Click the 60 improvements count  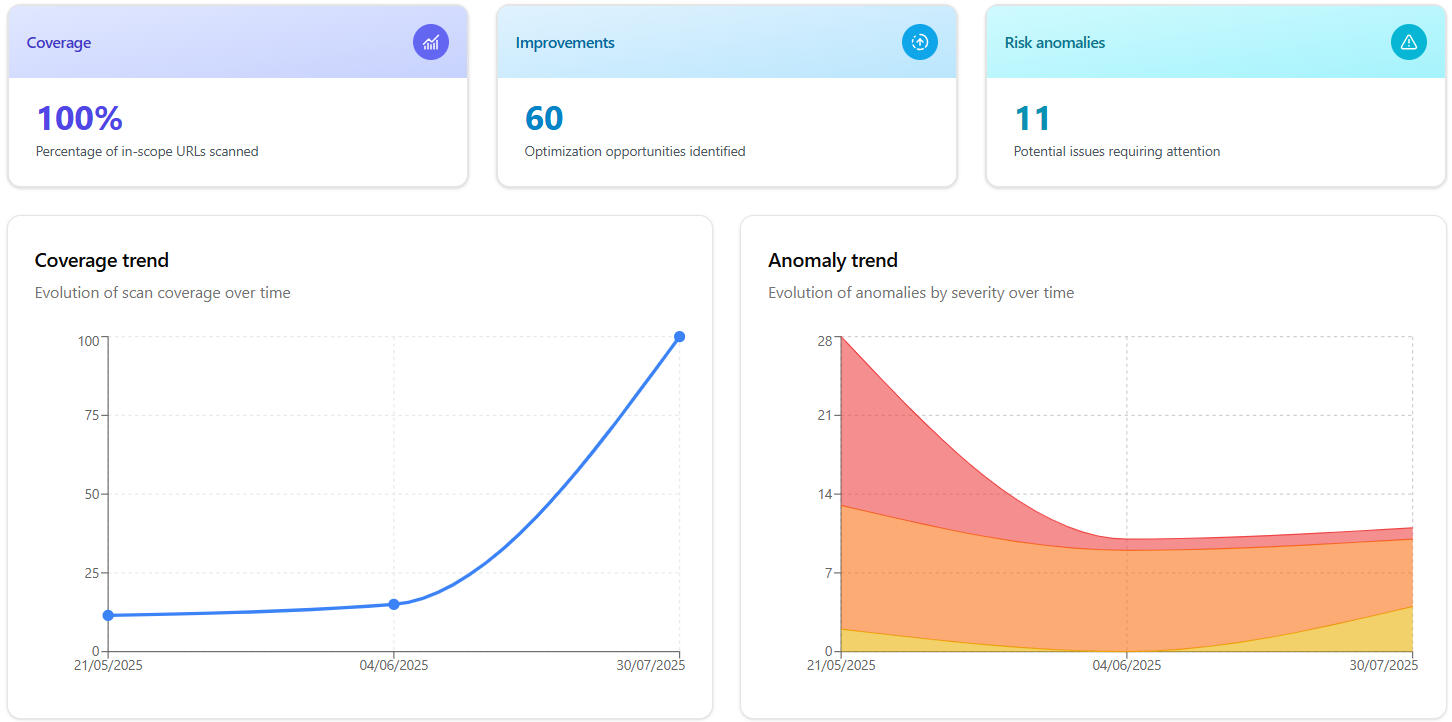544,118
